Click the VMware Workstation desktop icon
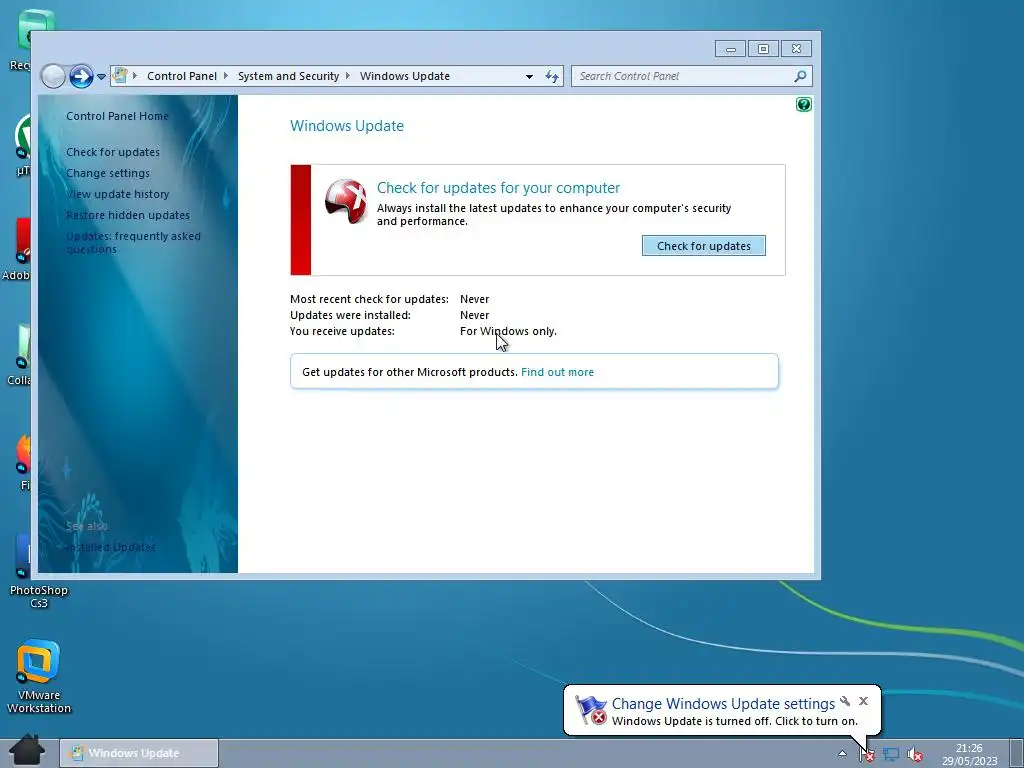This screenshot has height=768, width=1024. tap(39, 677)
